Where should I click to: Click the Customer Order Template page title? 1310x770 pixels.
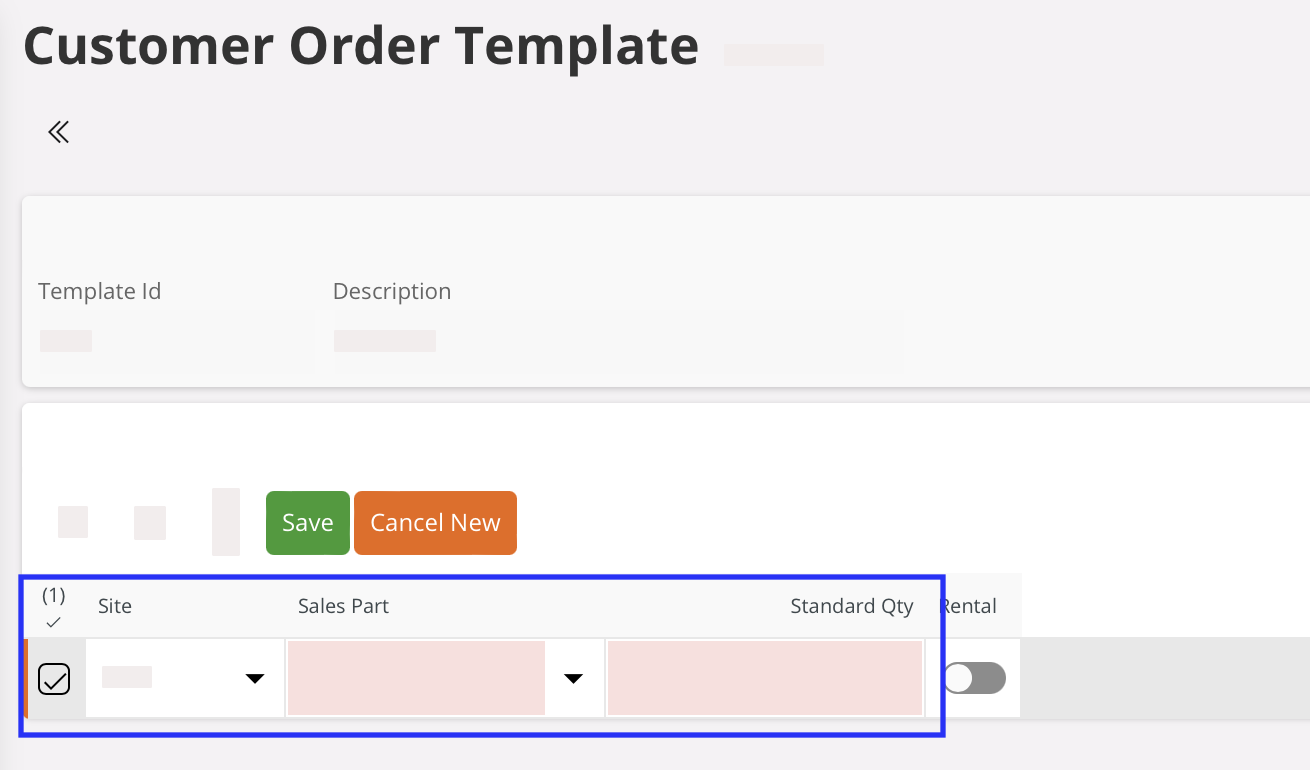[x=361, y=45]
